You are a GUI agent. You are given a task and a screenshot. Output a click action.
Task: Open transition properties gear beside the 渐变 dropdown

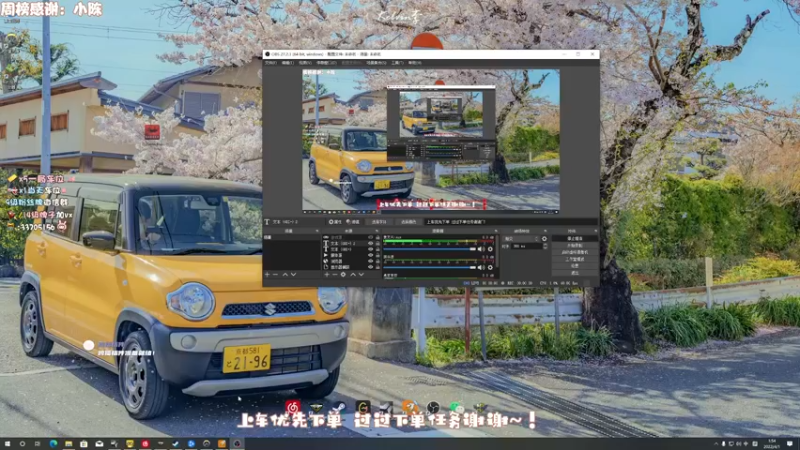point(544,239)
